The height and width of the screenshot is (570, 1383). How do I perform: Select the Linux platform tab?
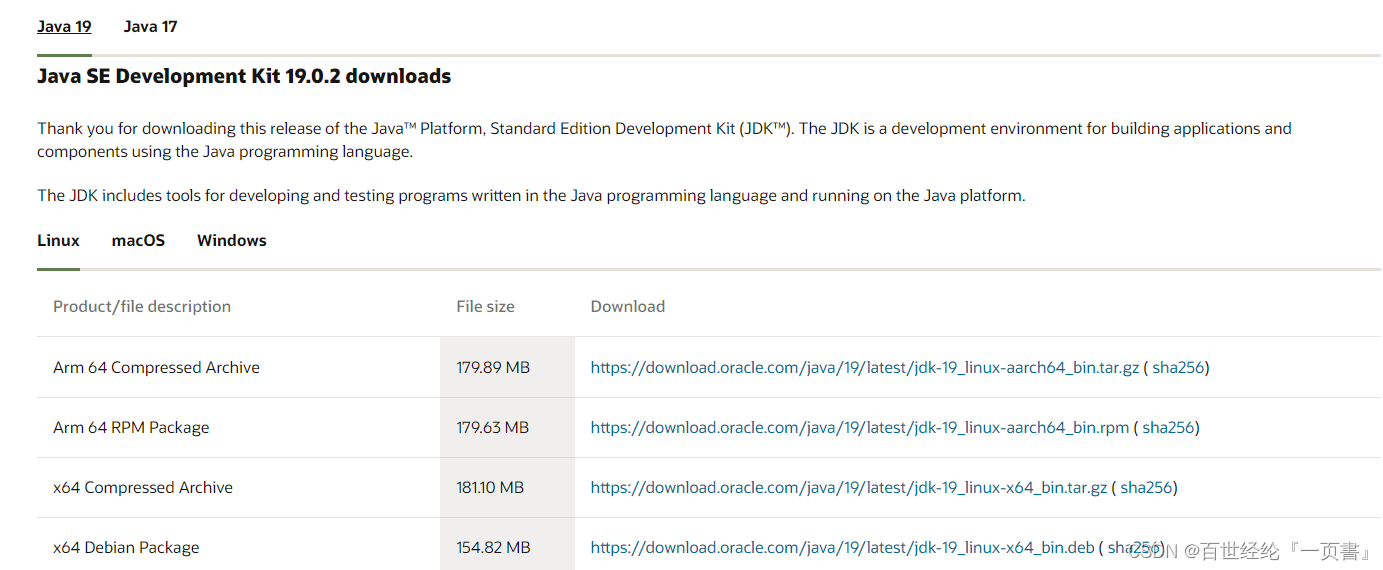click(x=58, y=241)
